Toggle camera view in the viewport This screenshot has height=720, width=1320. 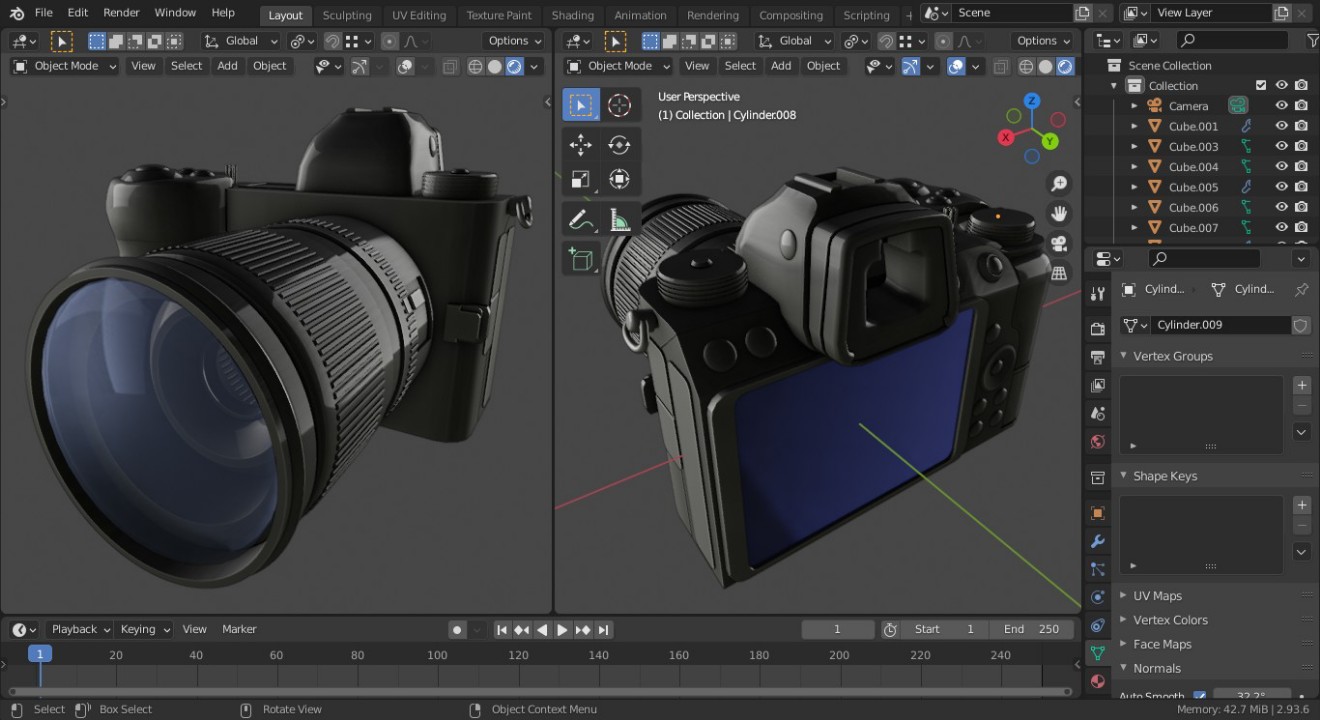tap(1059, 243)
